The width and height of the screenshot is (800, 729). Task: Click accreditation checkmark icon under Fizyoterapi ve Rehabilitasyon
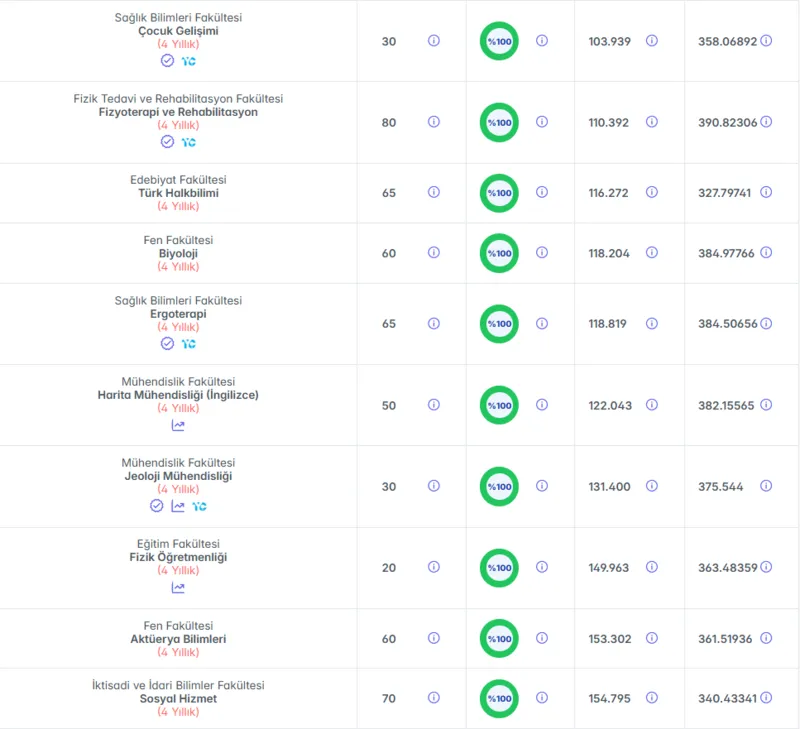167,142
